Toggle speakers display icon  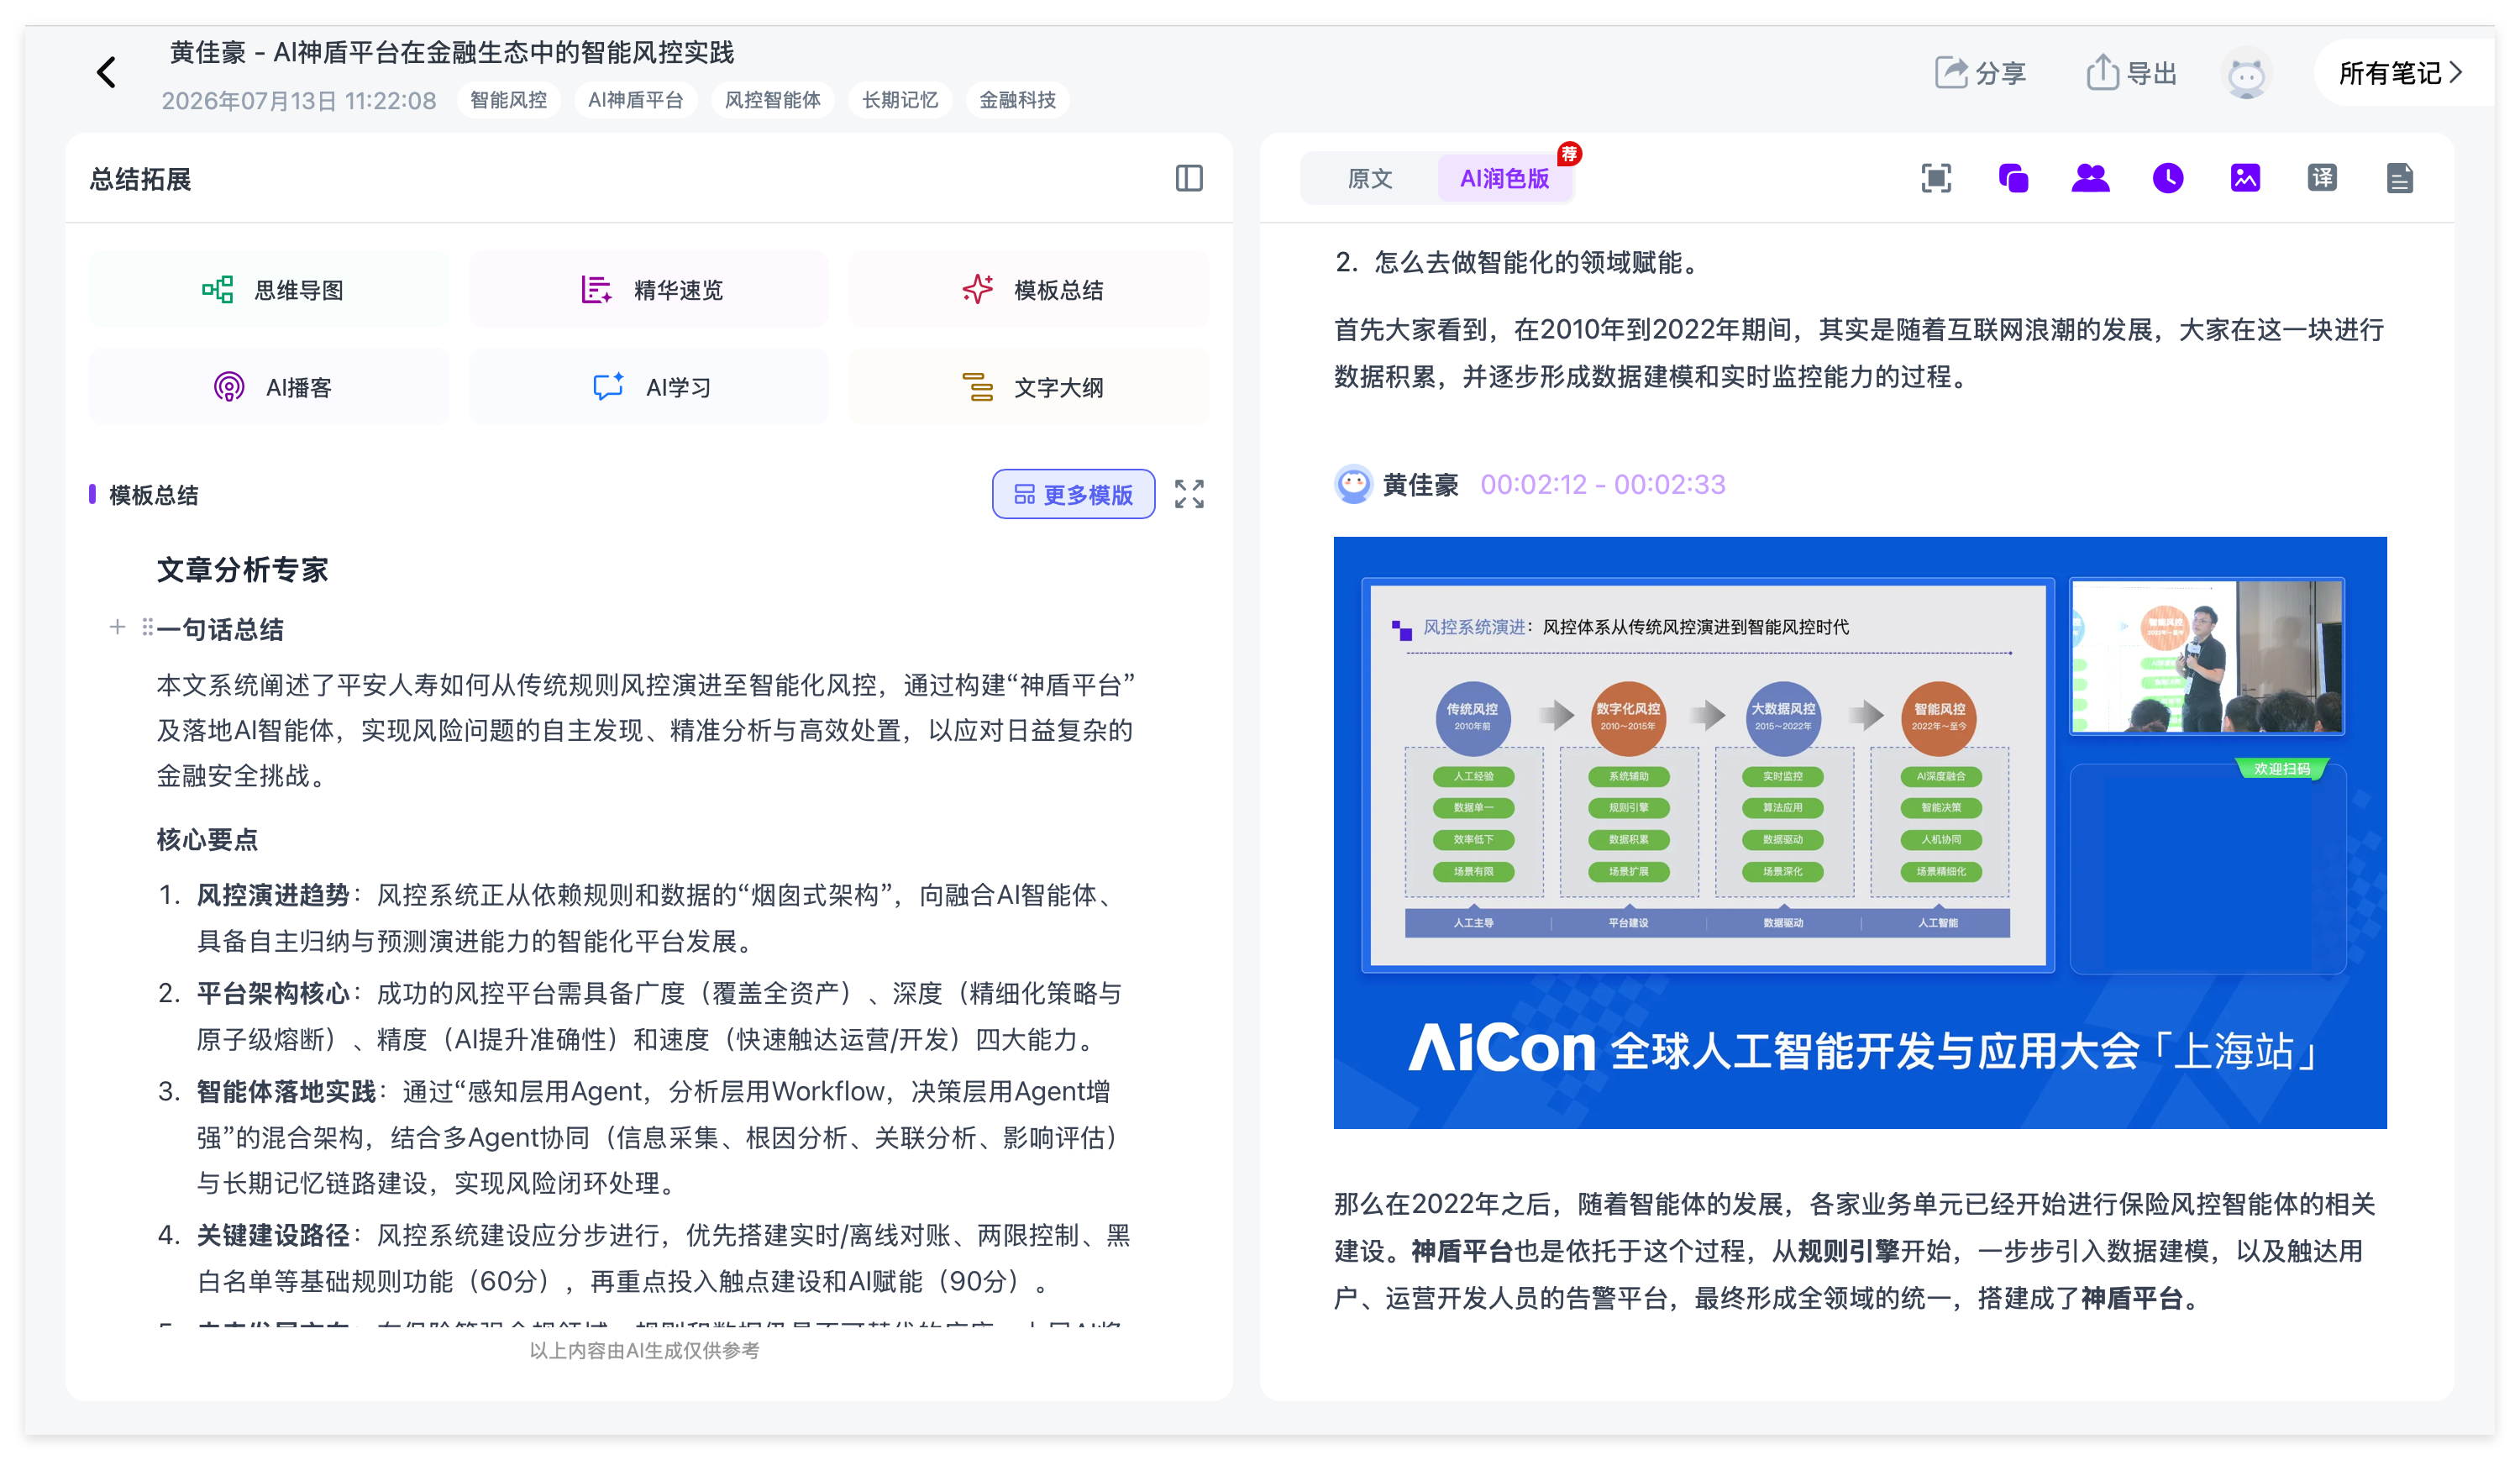[x=2090, y=178]
